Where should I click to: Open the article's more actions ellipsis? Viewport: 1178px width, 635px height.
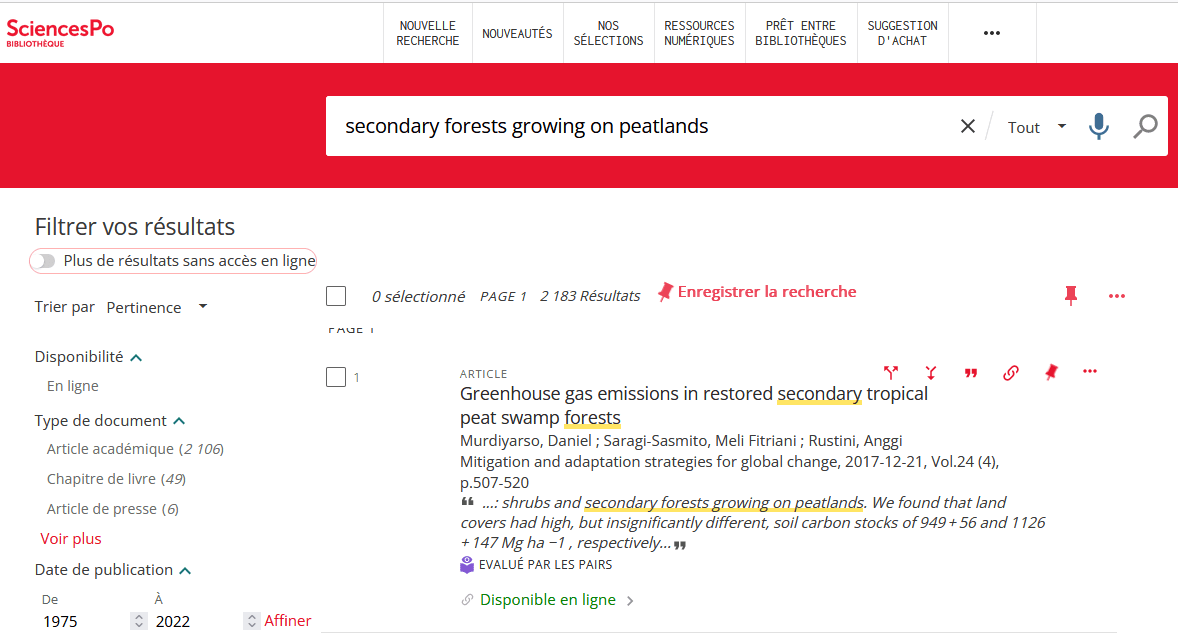tap(1090, 372)
